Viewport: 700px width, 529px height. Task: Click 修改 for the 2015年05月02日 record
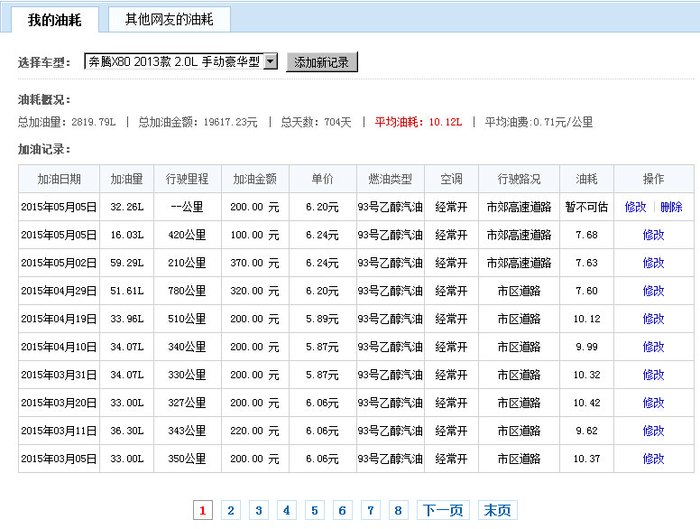653,263
